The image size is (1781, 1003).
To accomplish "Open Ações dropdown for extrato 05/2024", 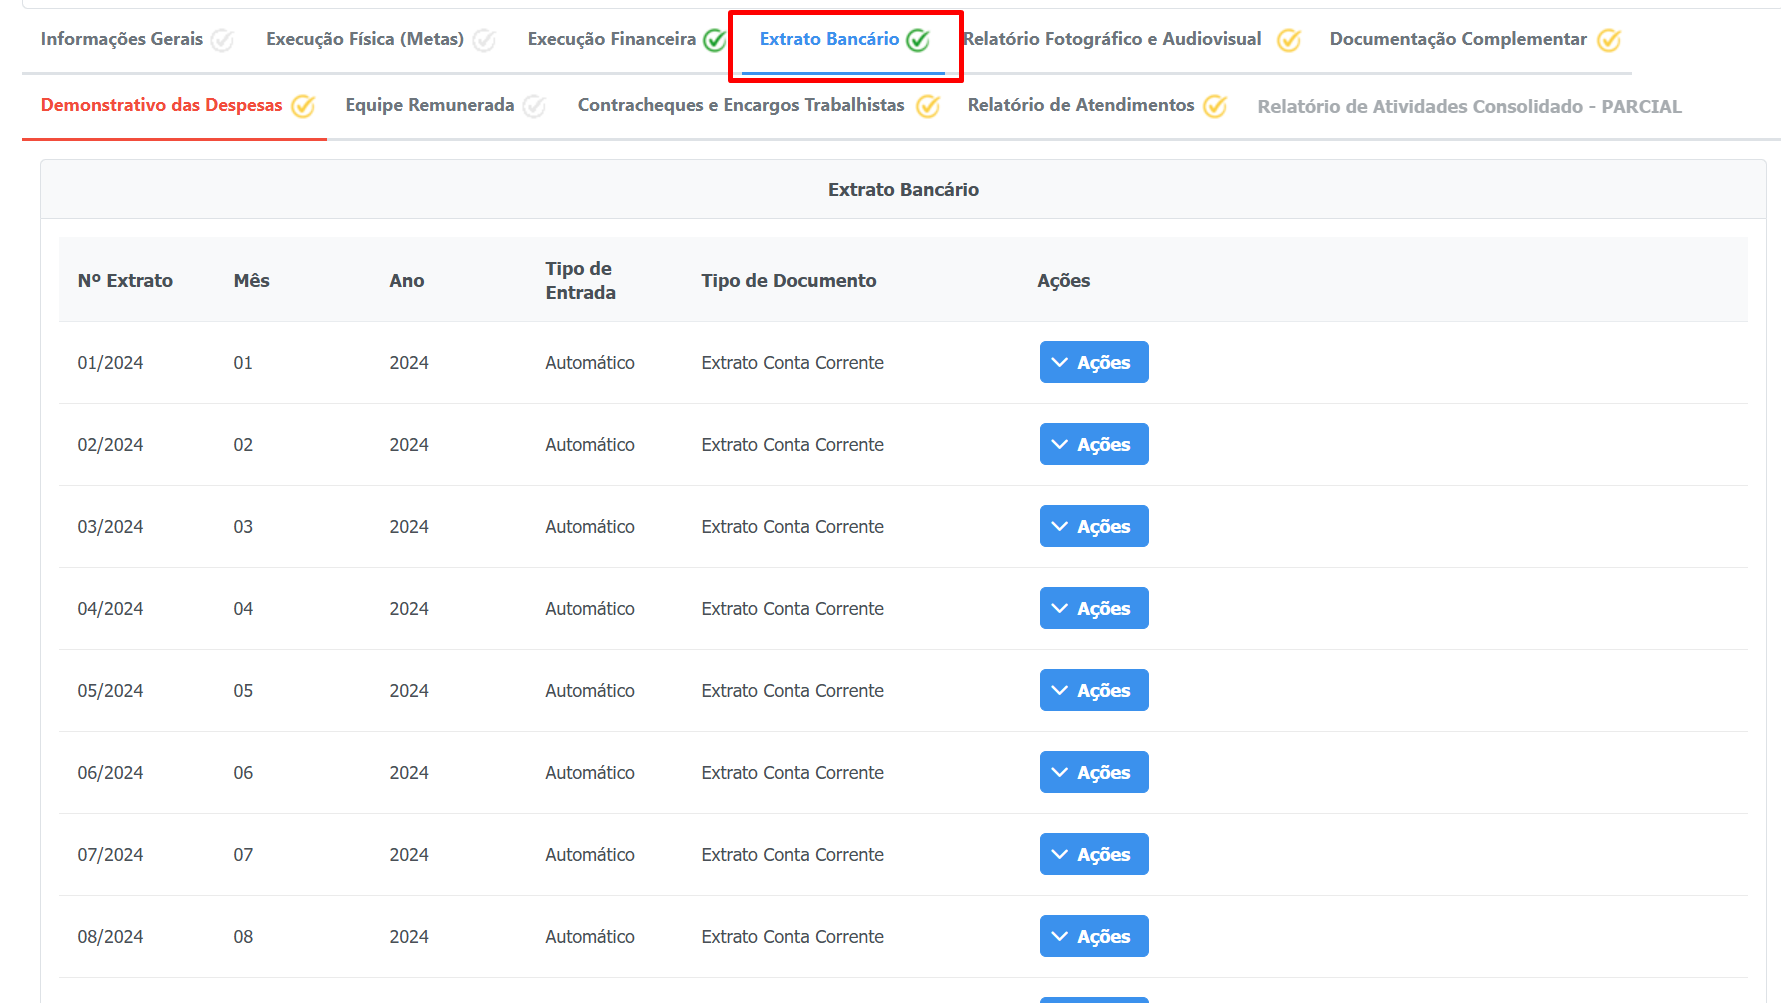I will (1094, 690).
